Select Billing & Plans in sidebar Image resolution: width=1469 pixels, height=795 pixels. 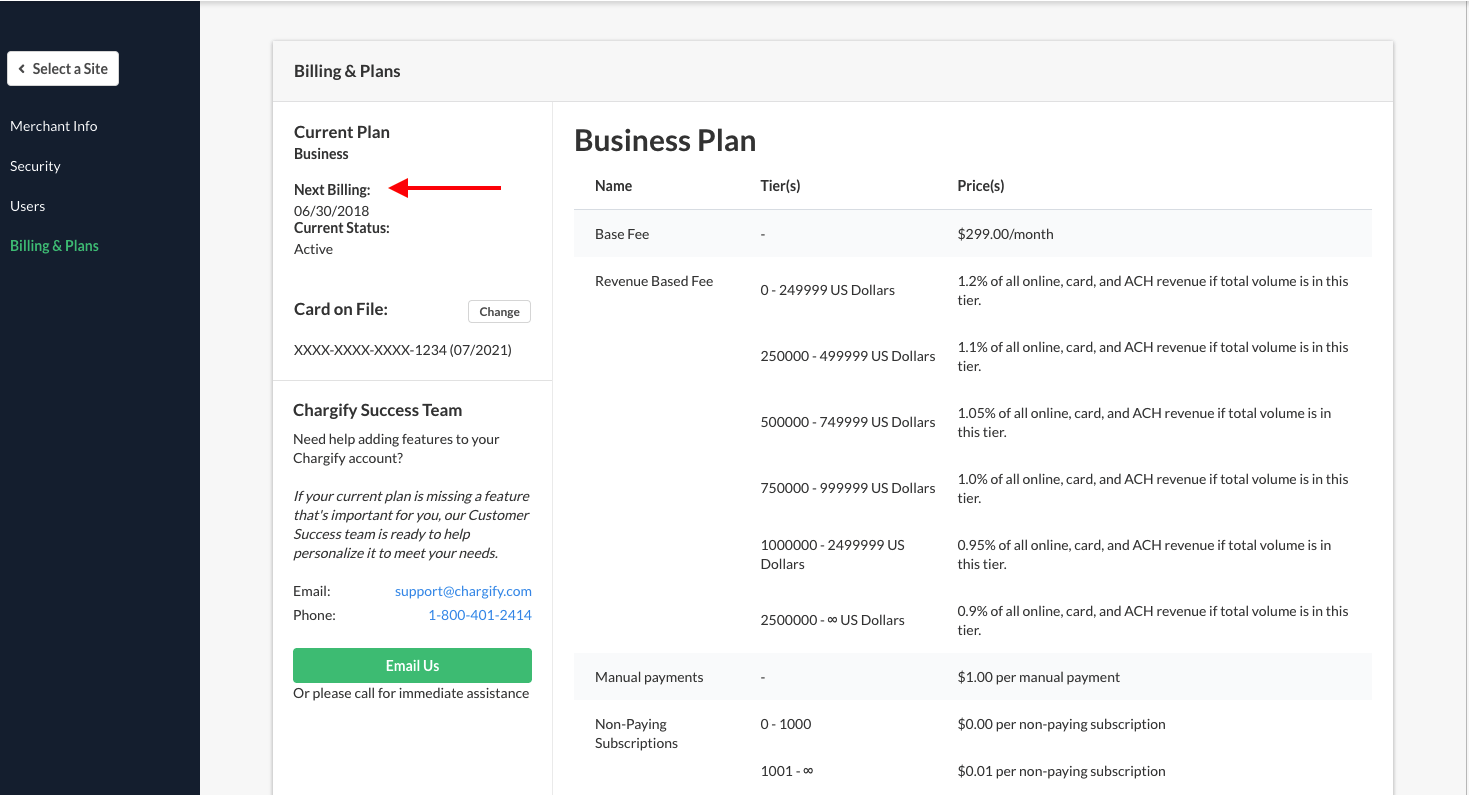(54, 246)
